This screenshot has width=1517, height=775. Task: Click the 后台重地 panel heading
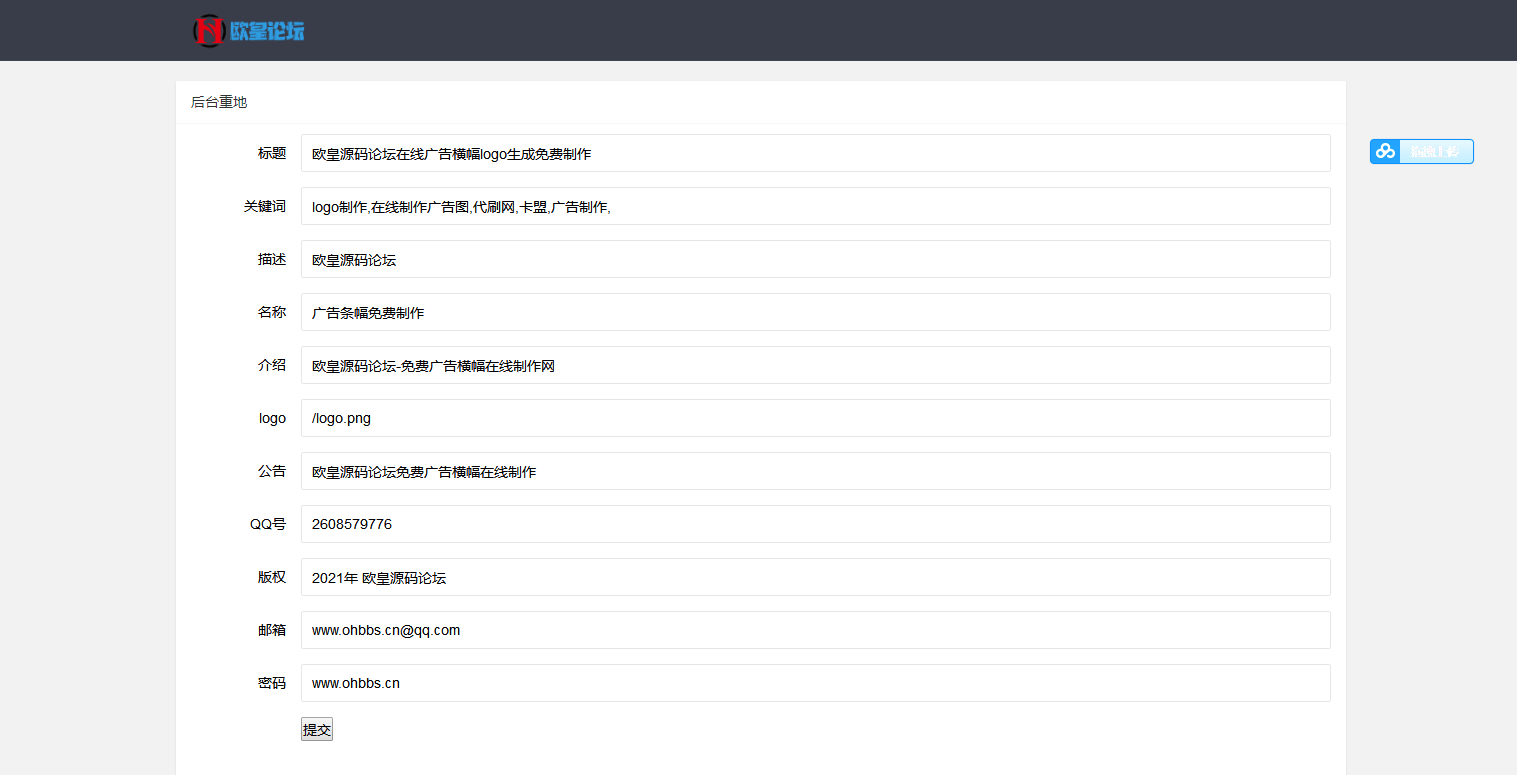click(x=219, y=102)
